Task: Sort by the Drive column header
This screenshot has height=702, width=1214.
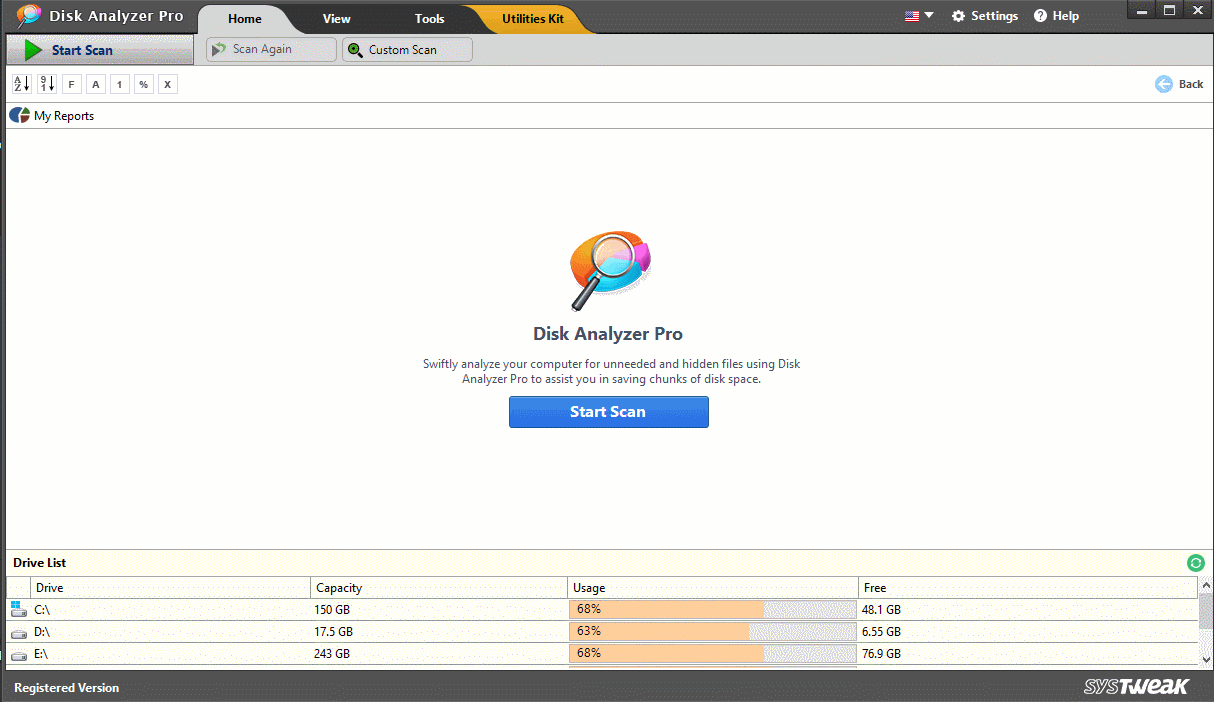Action: 171,588
